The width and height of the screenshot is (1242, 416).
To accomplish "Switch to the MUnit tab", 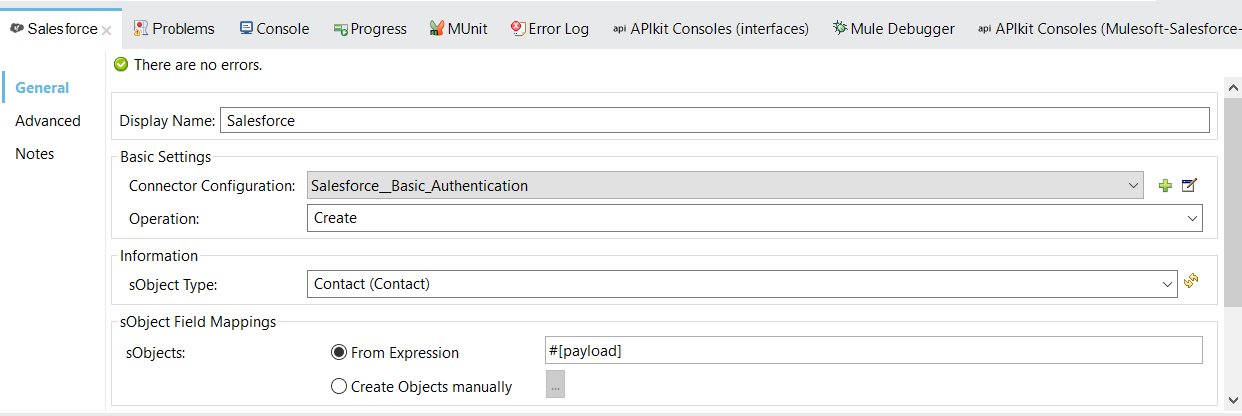I will click(458, 29).
